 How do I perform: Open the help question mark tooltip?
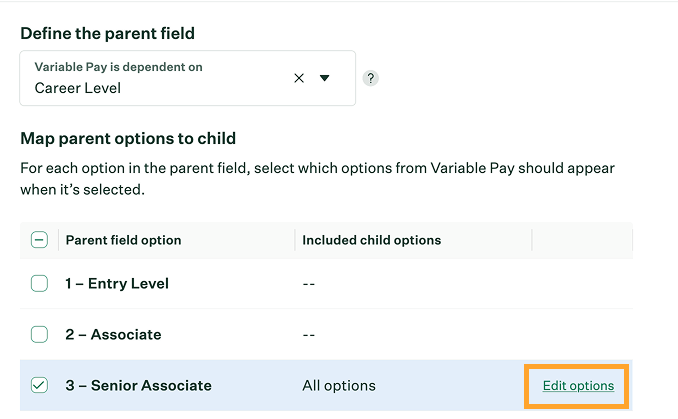371,78
